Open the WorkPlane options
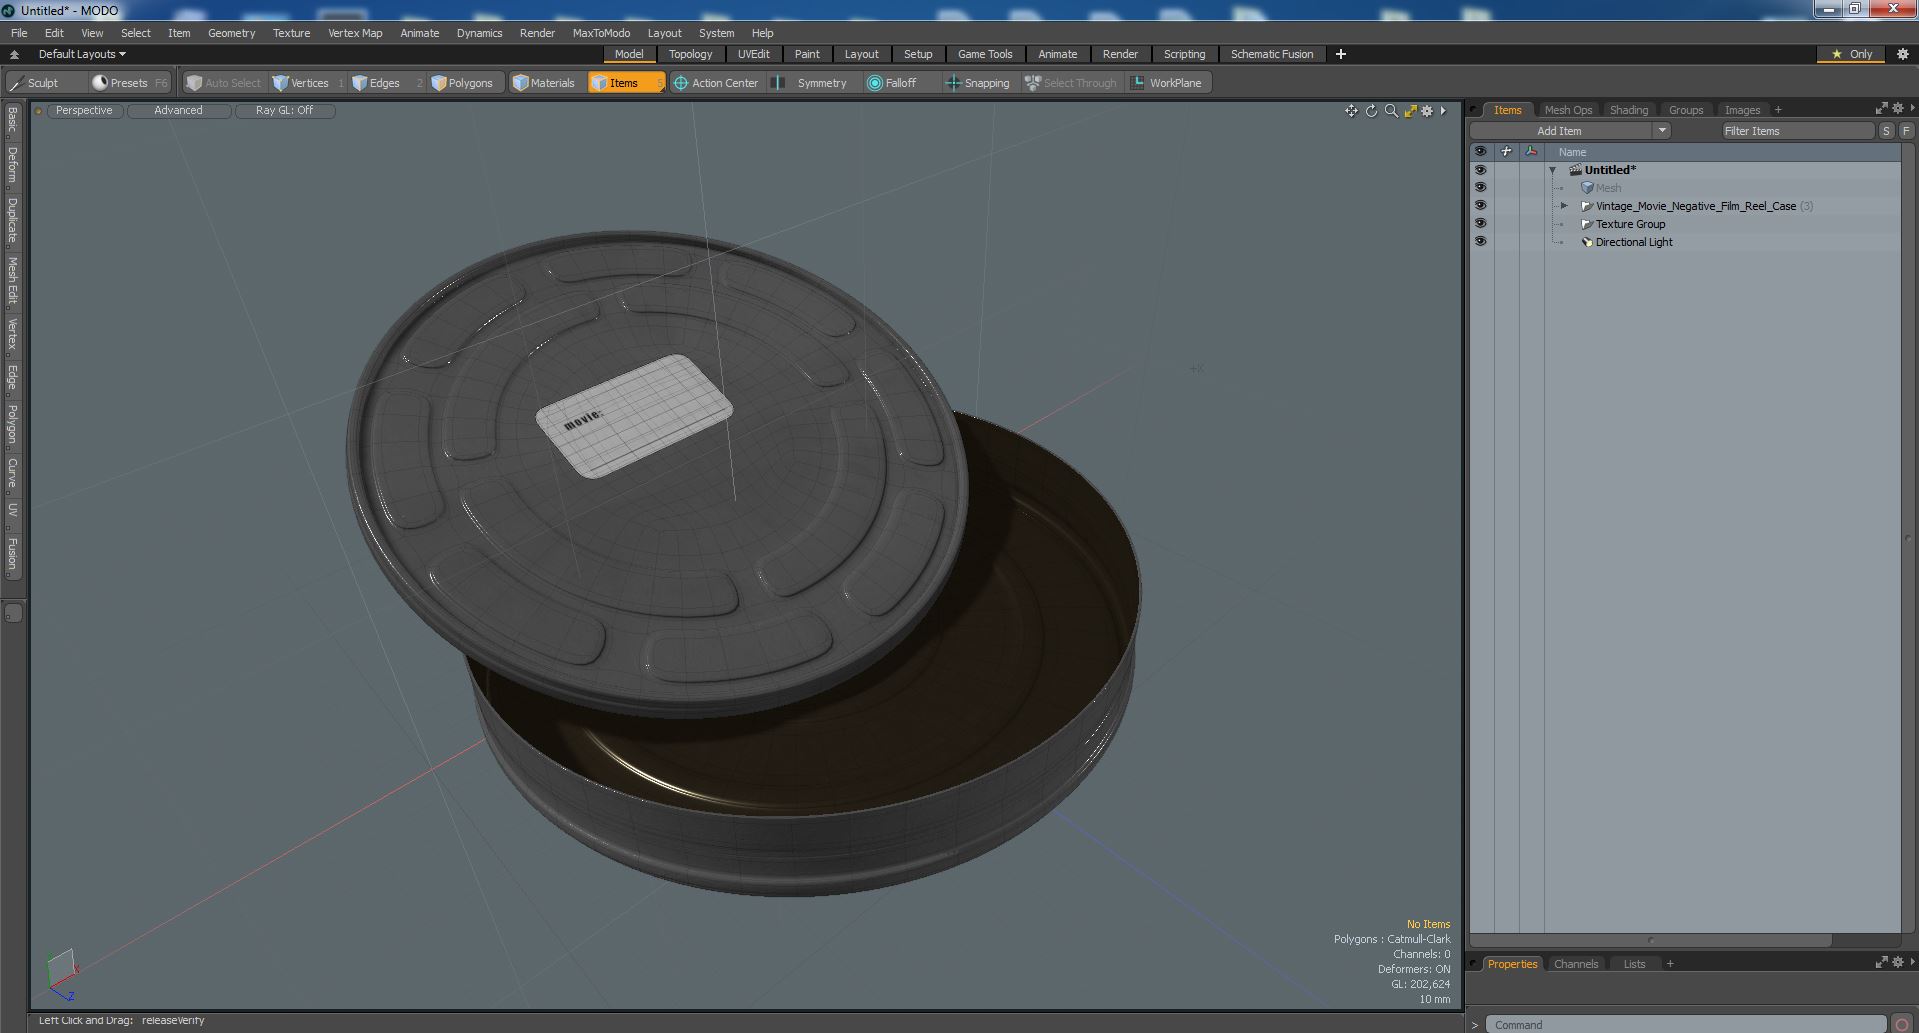 point(1167,83)
